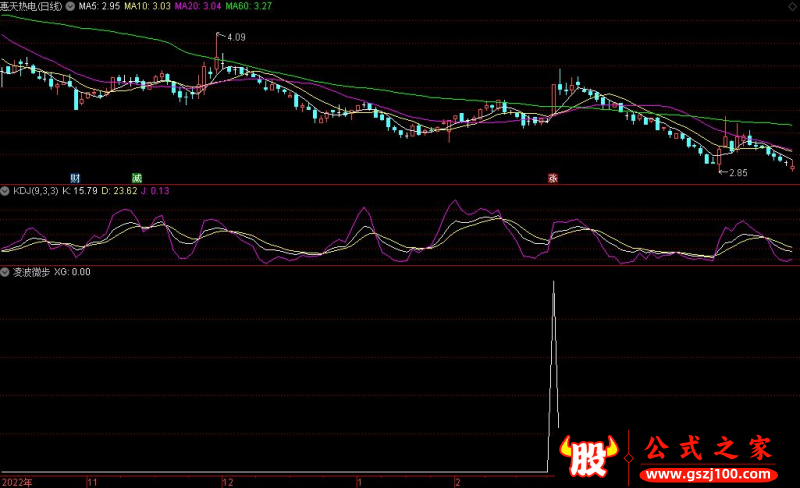Click the 2.85 low price label
Viewport: 800px width, 488px height.
click(737, 173)
